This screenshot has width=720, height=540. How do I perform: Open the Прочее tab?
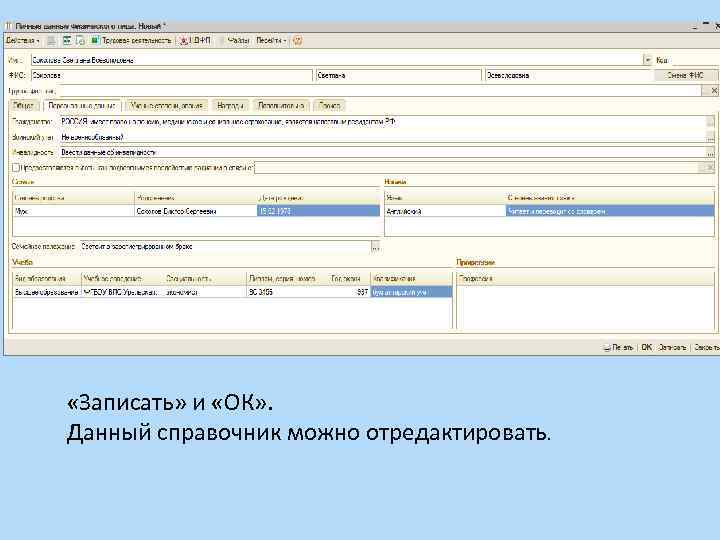(330, 106)
